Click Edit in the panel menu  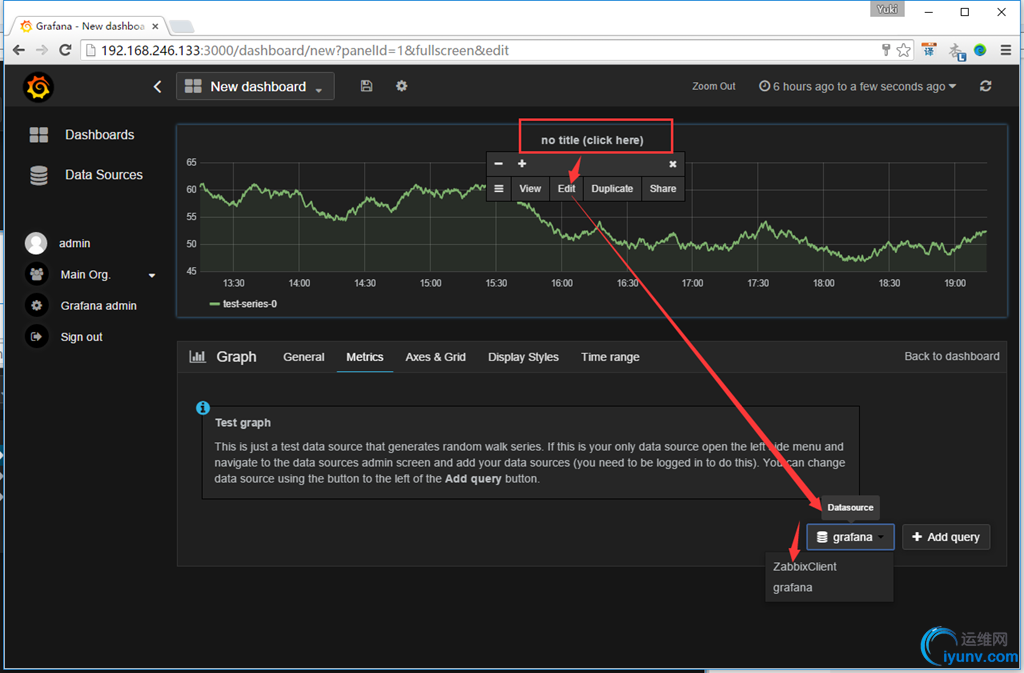[x=566, y=189]
